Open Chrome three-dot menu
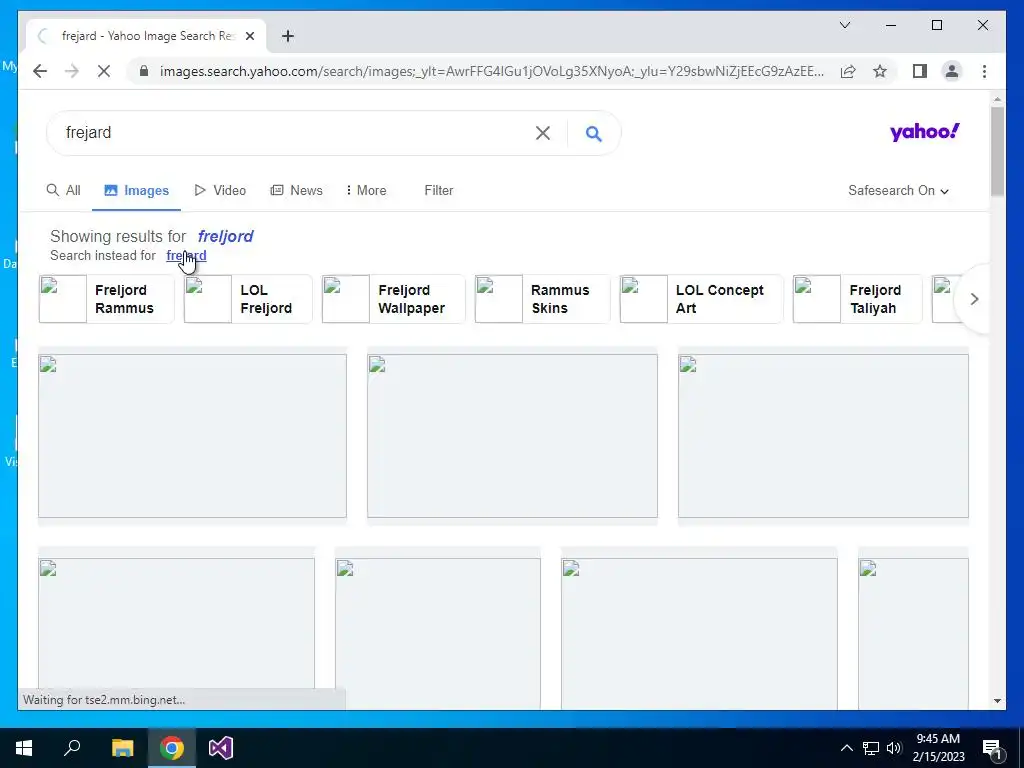Screen dimensions: 1024x768 click(984, 71)
